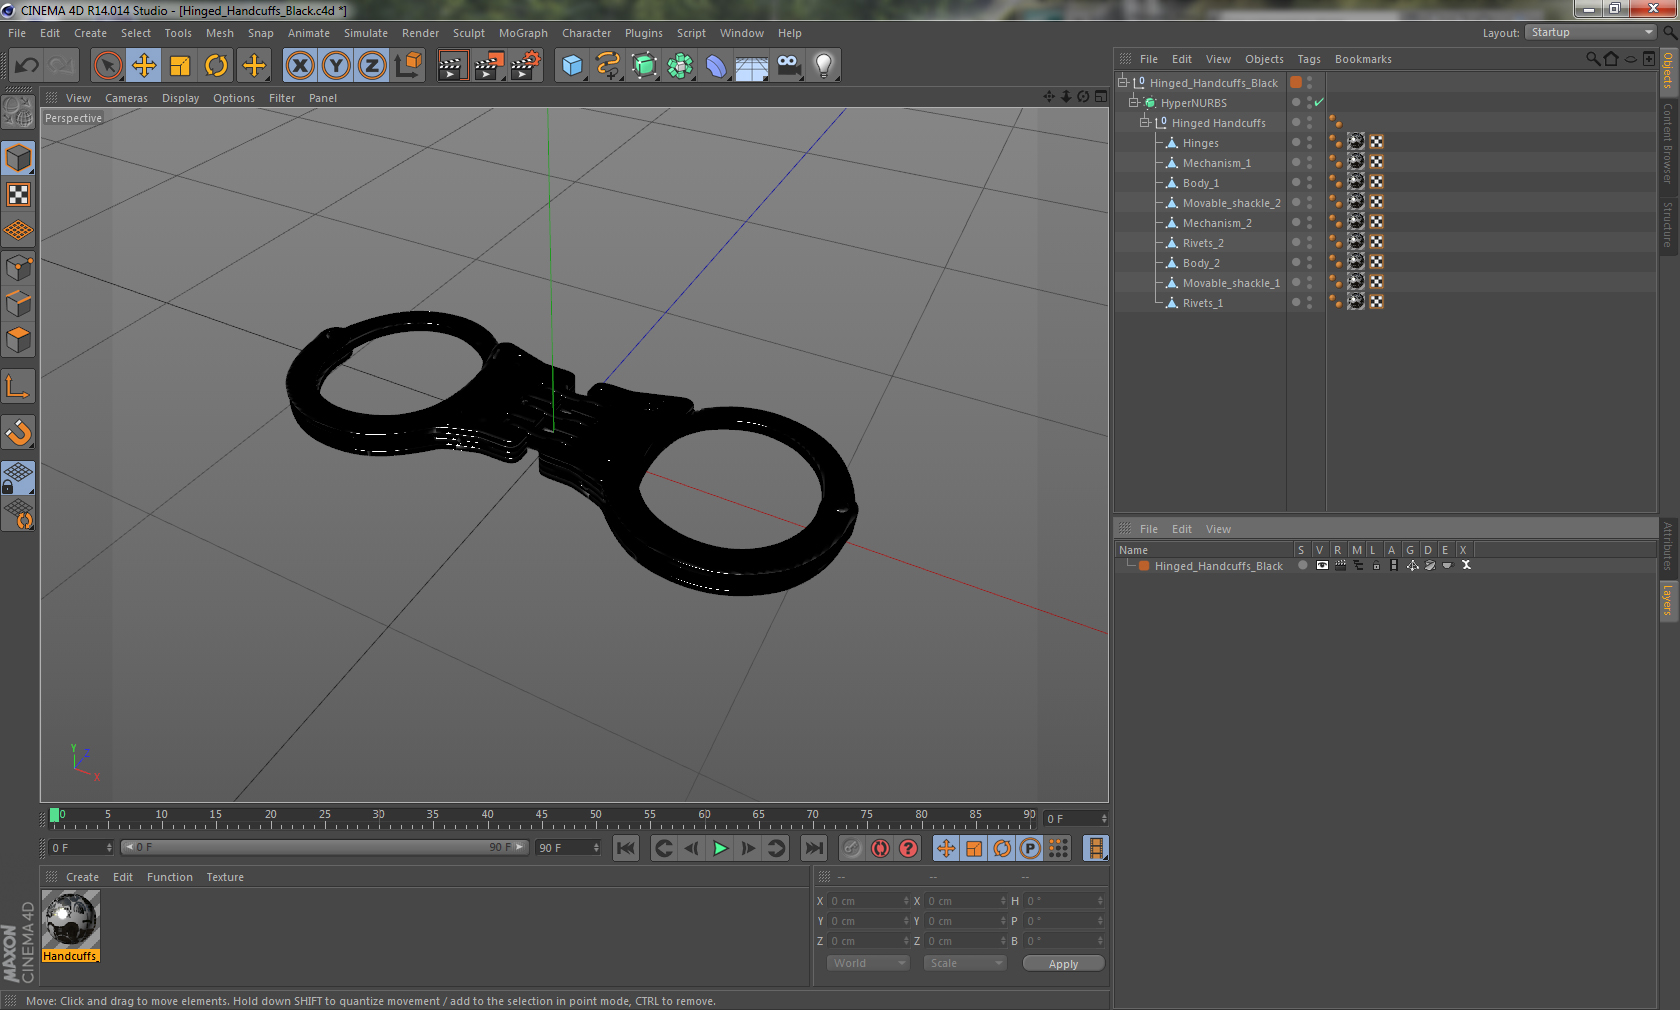Click the timeline ruler at frame 45
Screen dimensions: 1680x1010
[542, 816]
